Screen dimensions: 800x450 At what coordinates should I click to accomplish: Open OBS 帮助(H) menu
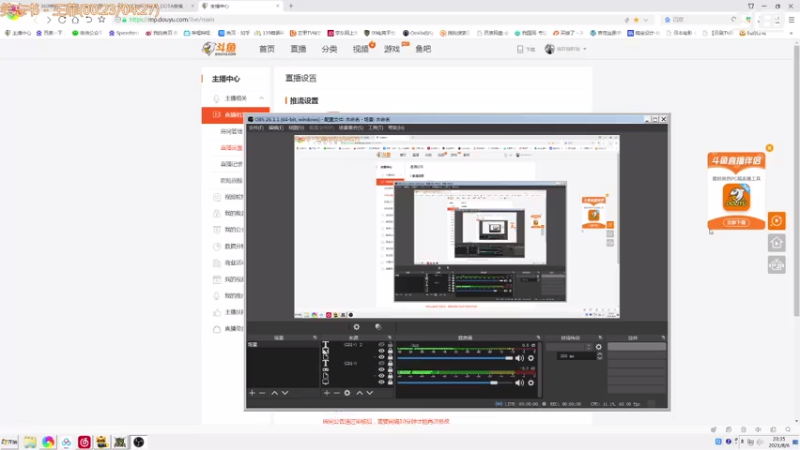point(396,128)
